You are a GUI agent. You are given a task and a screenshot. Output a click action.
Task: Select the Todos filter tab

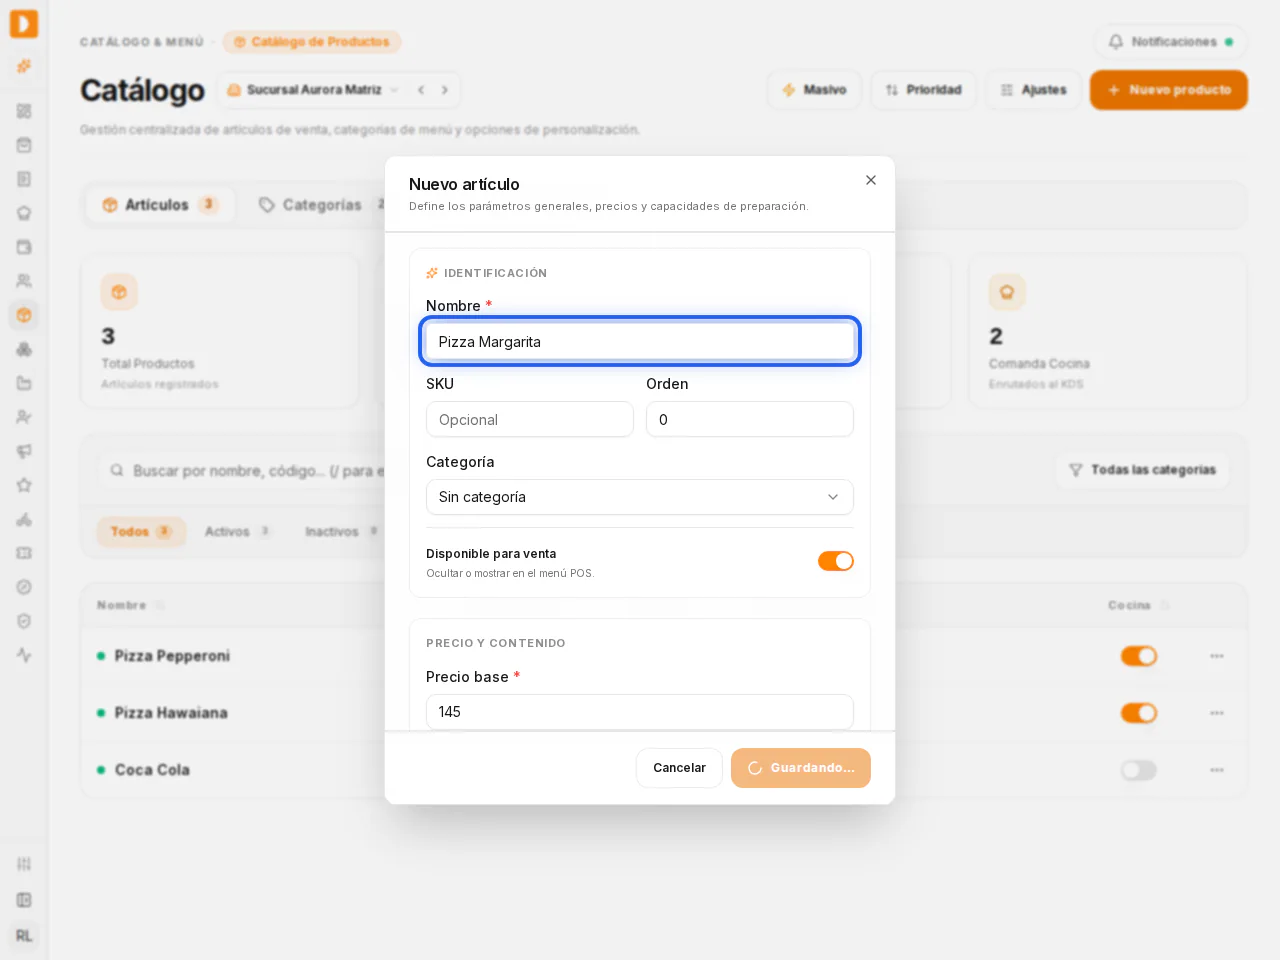pyautogui.click(x=141, y=532)
